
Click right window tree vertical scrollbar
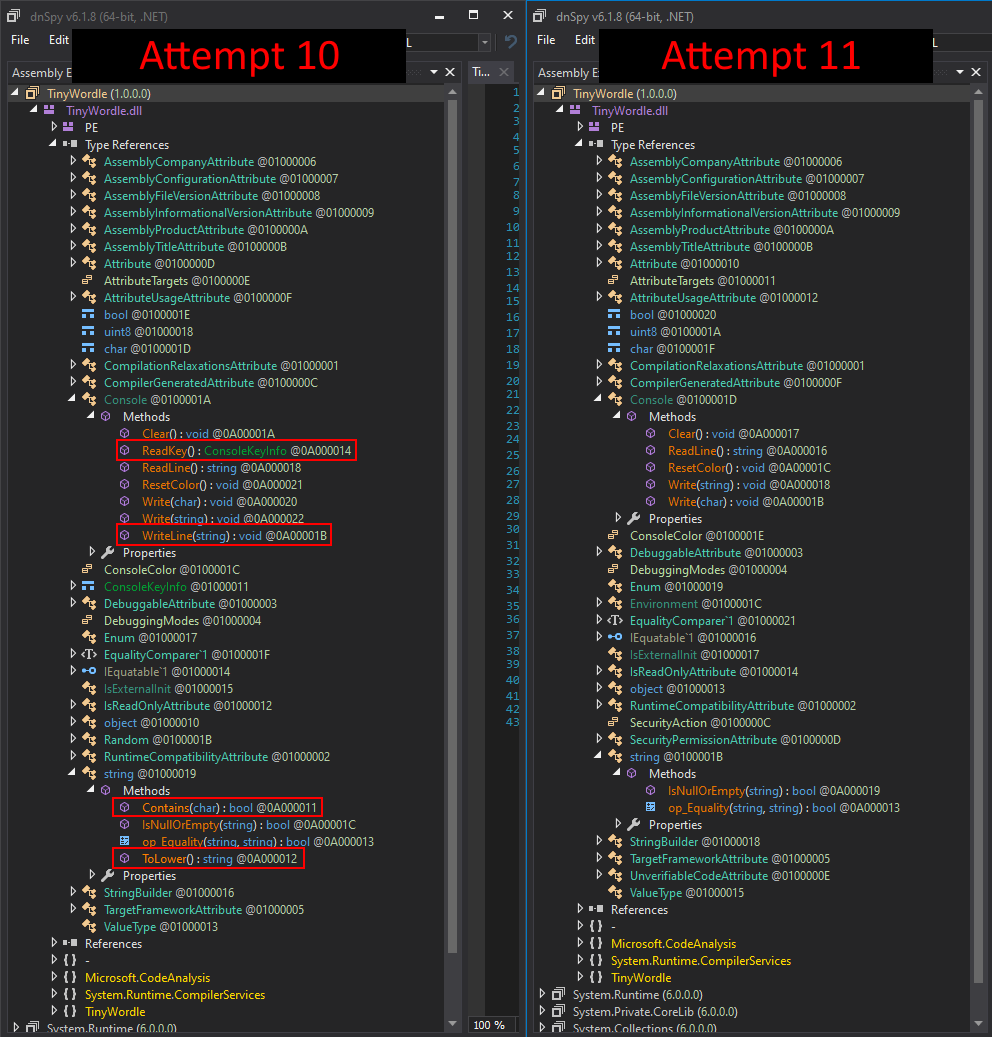click(978, 542)
